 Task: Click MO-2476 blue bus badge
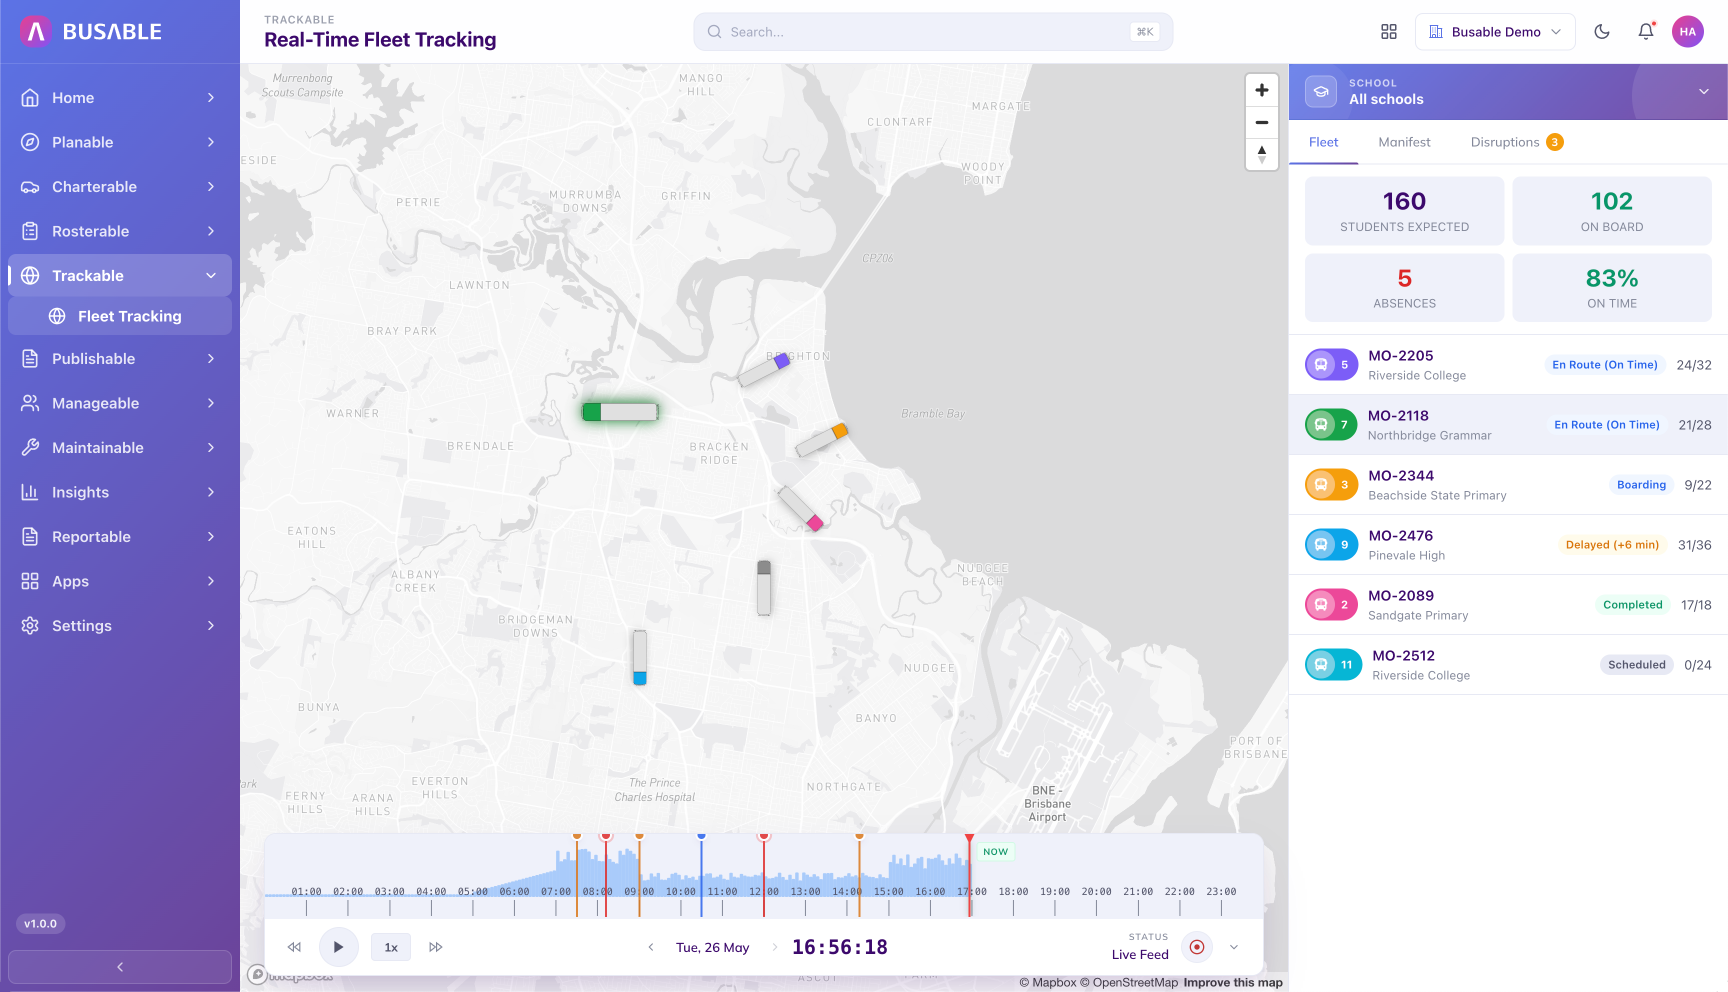point(1331,545)
